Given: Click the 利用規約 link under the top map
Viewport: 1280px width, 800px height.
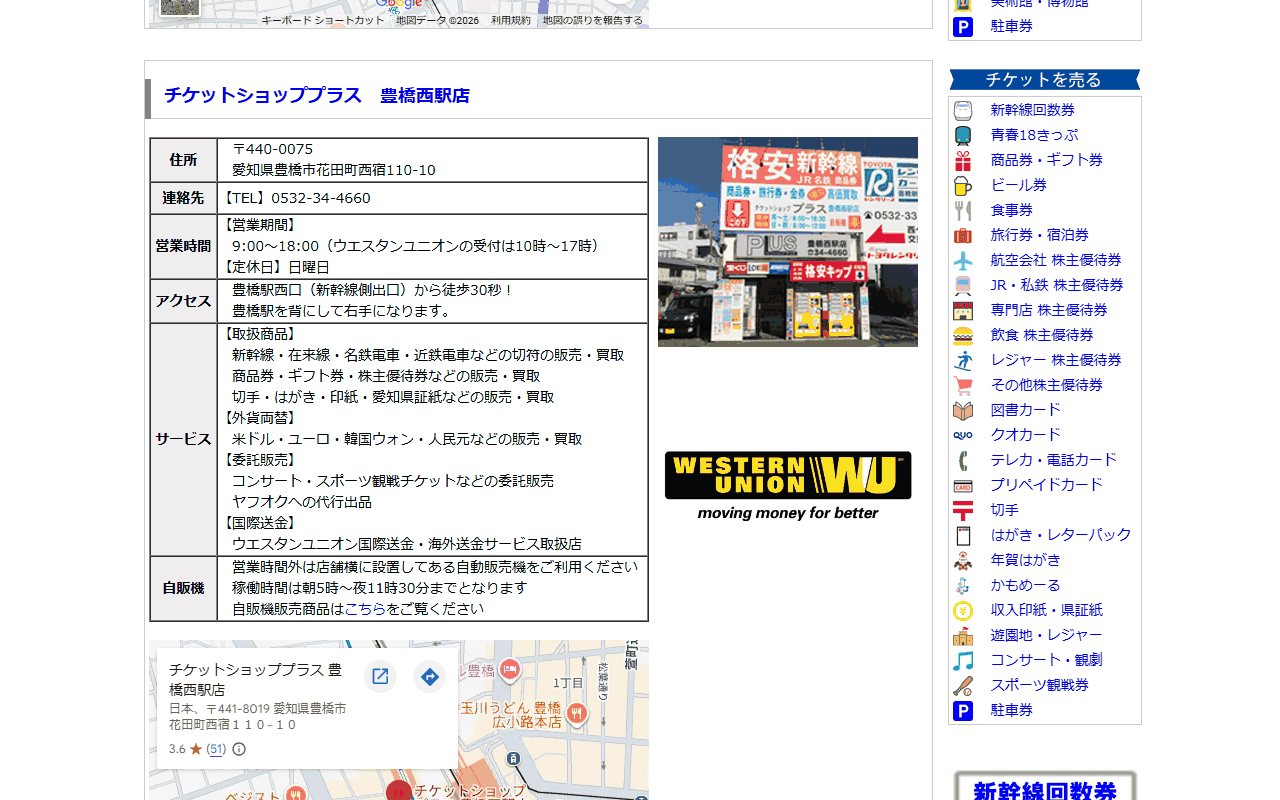Looking at the screenshot, I should pos(510,20).
